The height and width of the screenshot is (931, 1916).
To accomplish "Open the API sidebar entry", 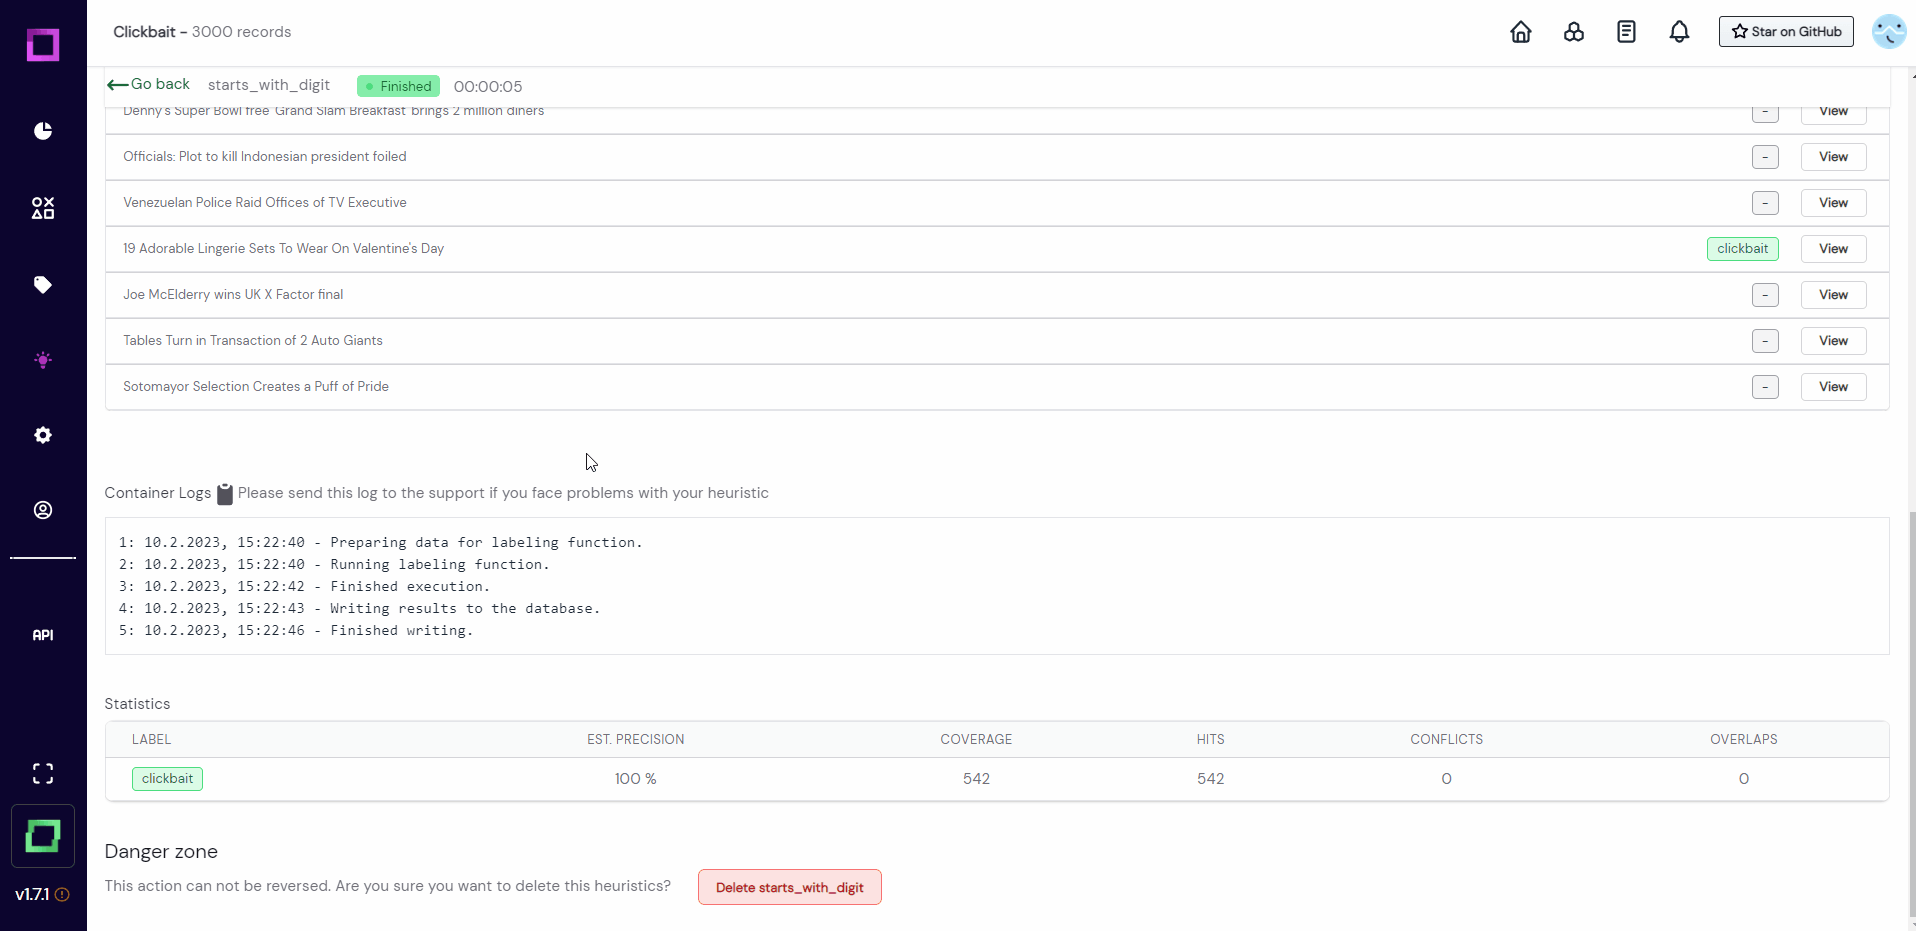I will (43, 635).
